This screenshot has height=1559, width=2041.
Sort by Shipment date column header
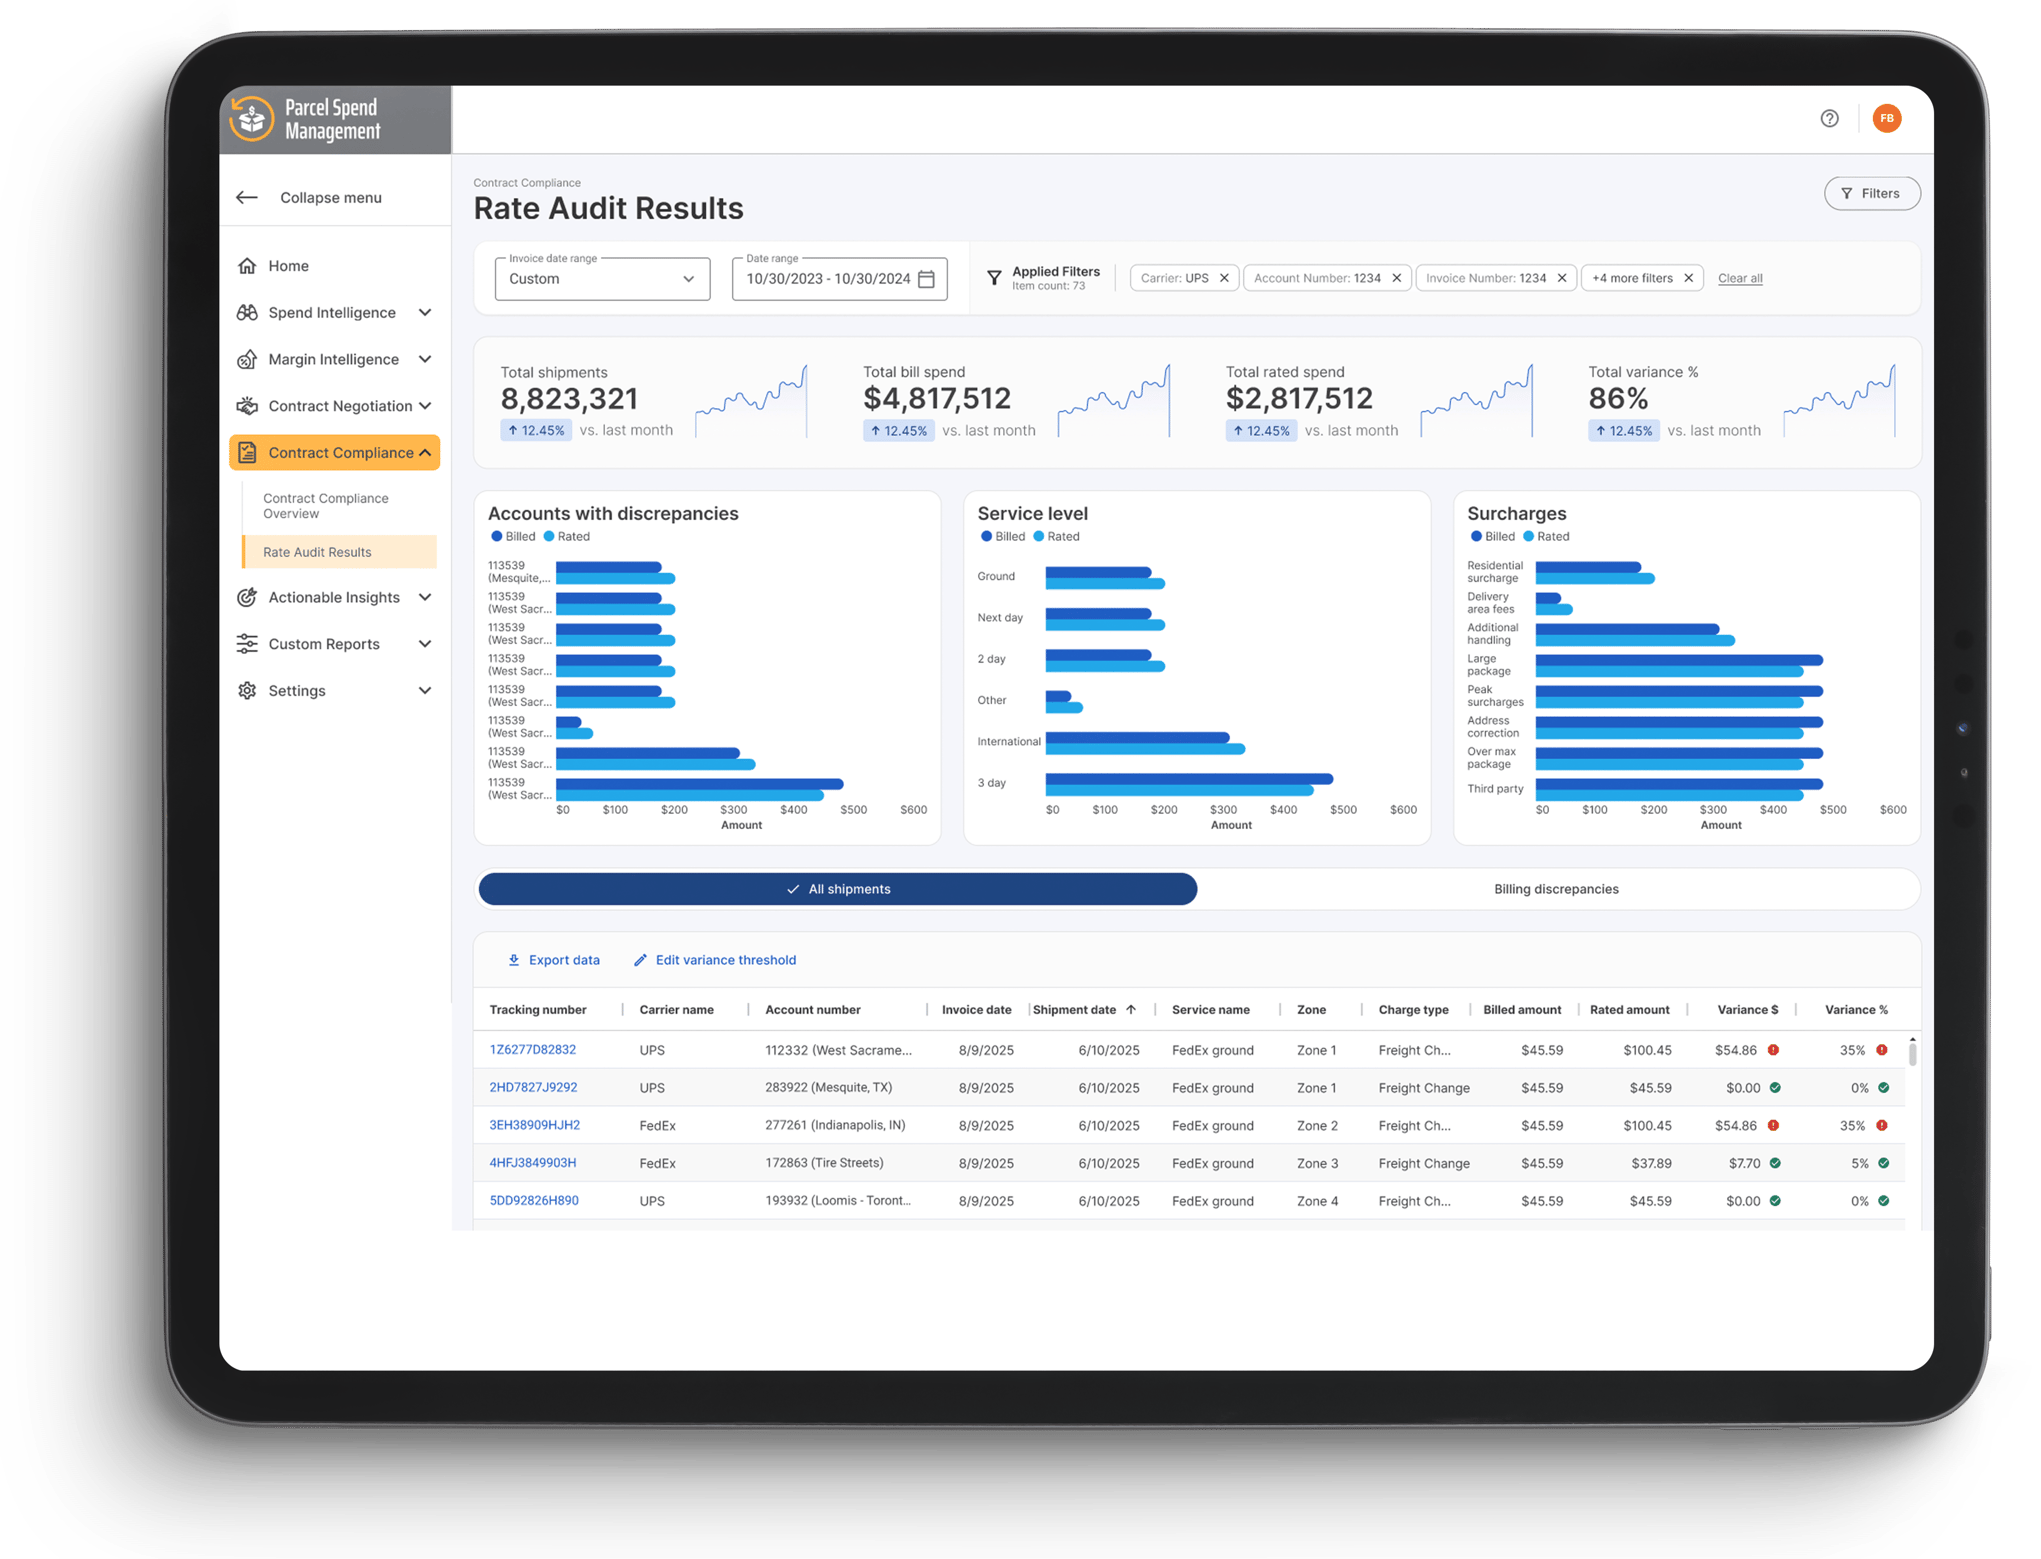[x=1074, y=1010]
